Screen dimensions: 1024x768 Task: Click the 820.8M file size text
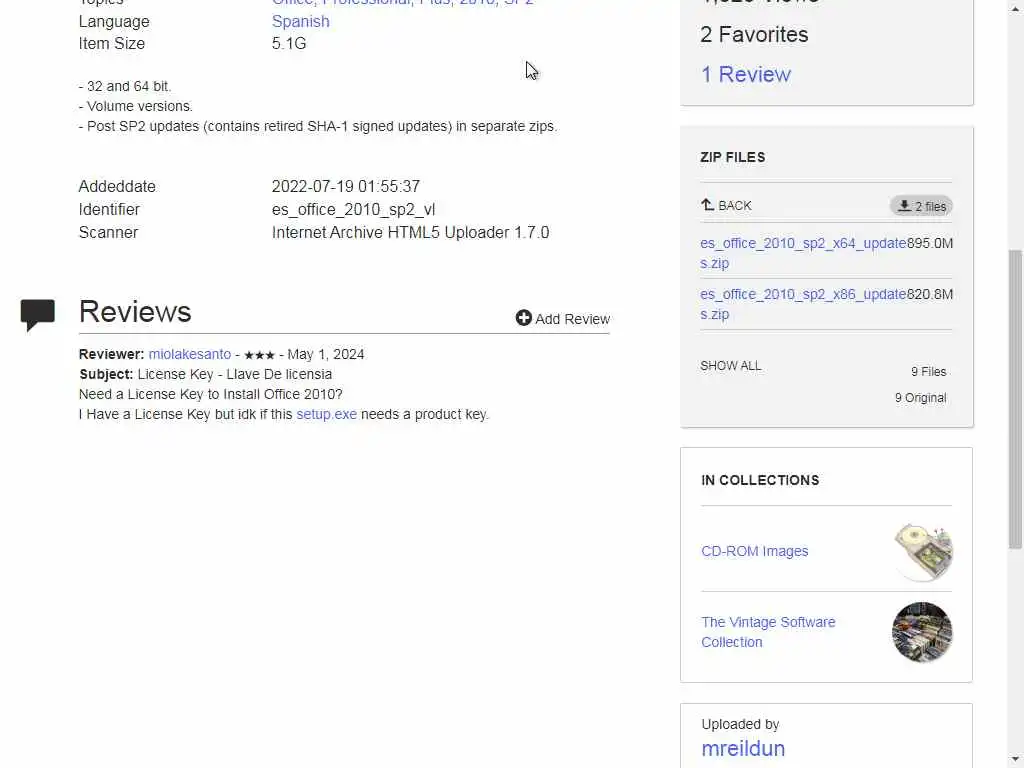[930, 294]
